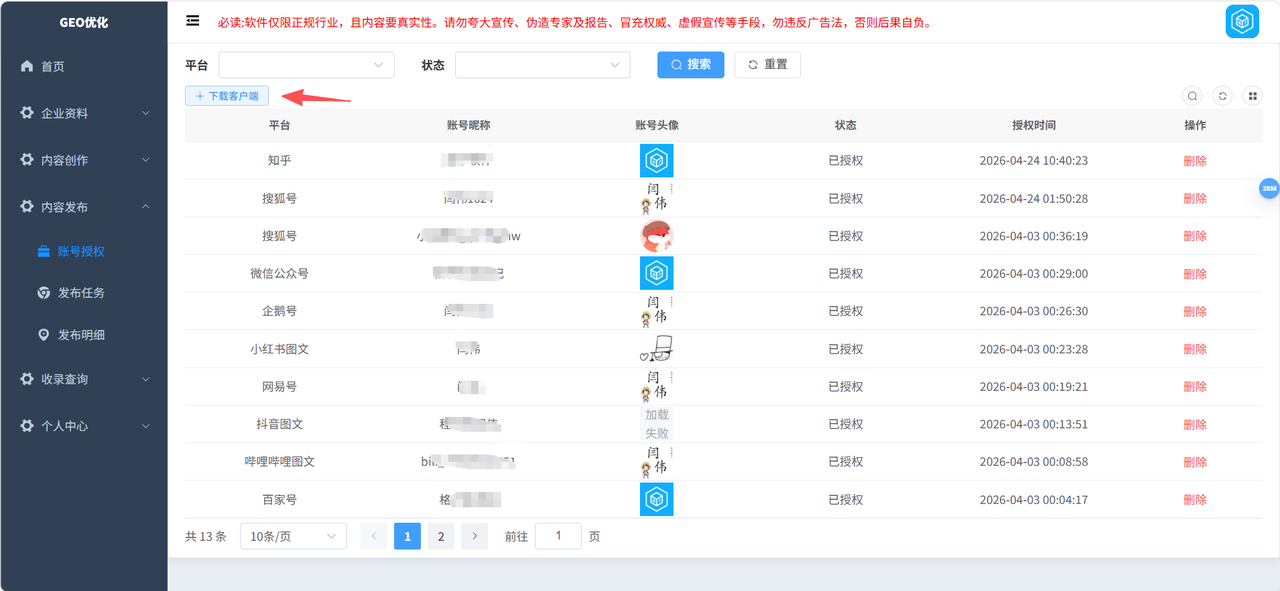Viewport: 1280px width, 591px height.
Task: Delete the 抖音图文 account authorization
Action: (1195, 424)
